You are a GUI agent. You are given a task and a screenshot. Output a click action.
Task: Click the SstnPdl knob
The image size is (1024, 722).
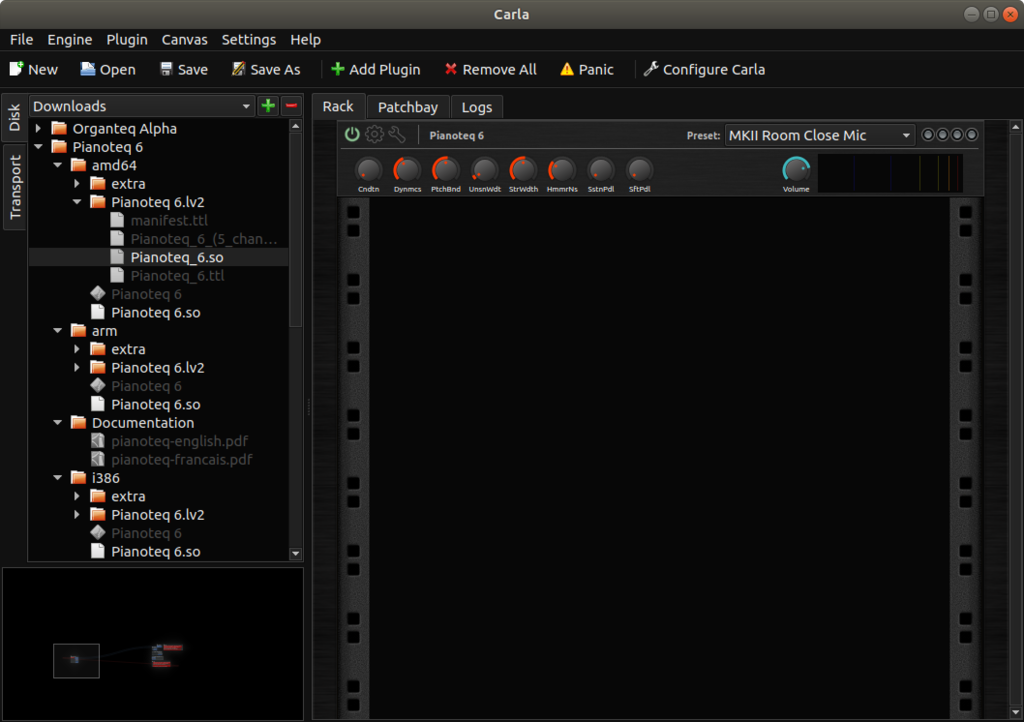(x=601, y=170)
